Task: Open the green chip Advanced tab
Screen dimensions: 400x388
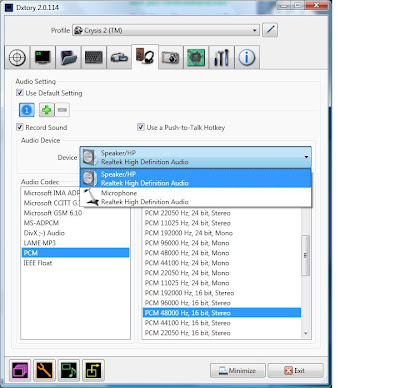Action: [196, 58]
